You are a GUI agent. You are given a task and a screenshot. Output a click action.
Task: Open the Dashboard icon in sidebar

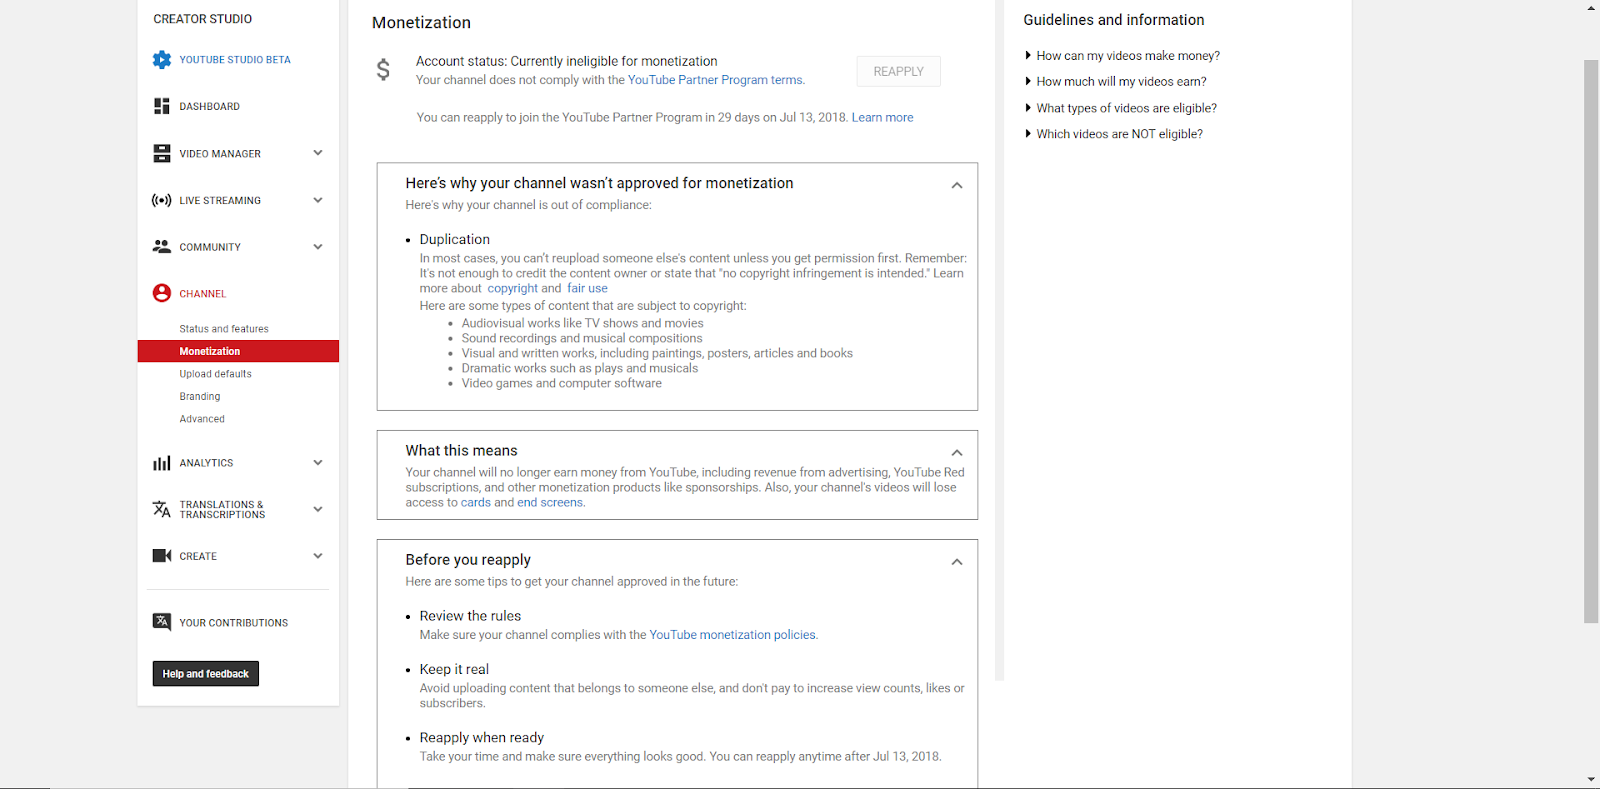[162, 106]
